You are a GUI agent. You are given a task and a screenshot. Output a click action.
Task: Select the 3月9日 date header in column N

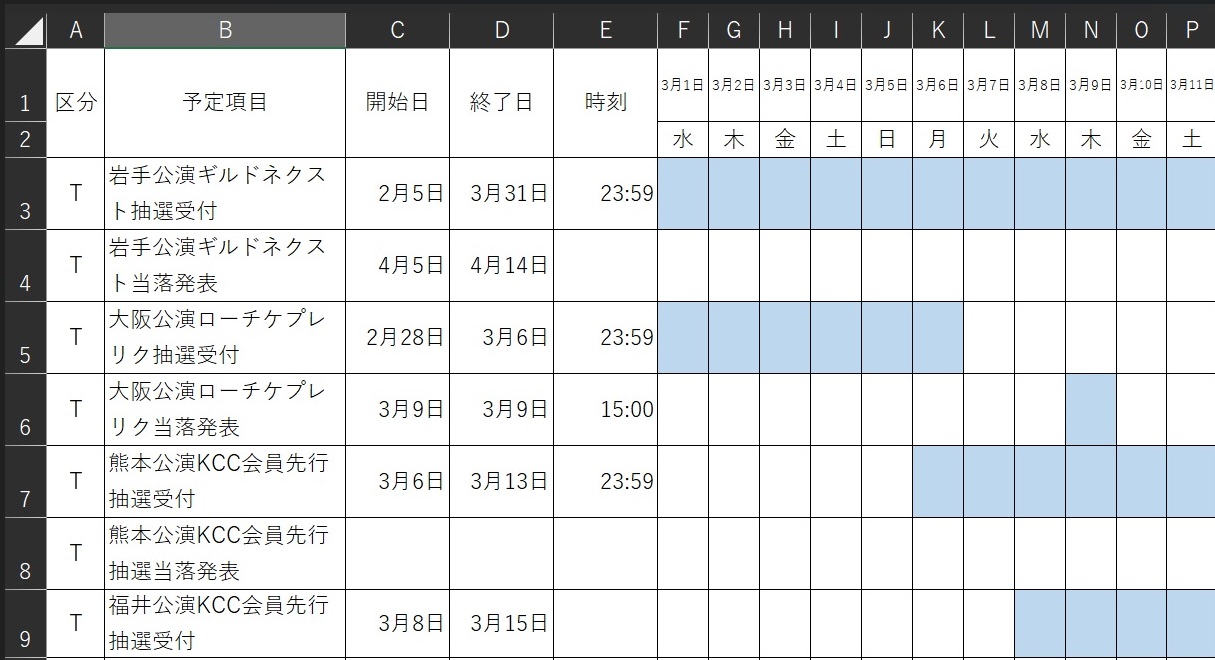[1091, 85]
